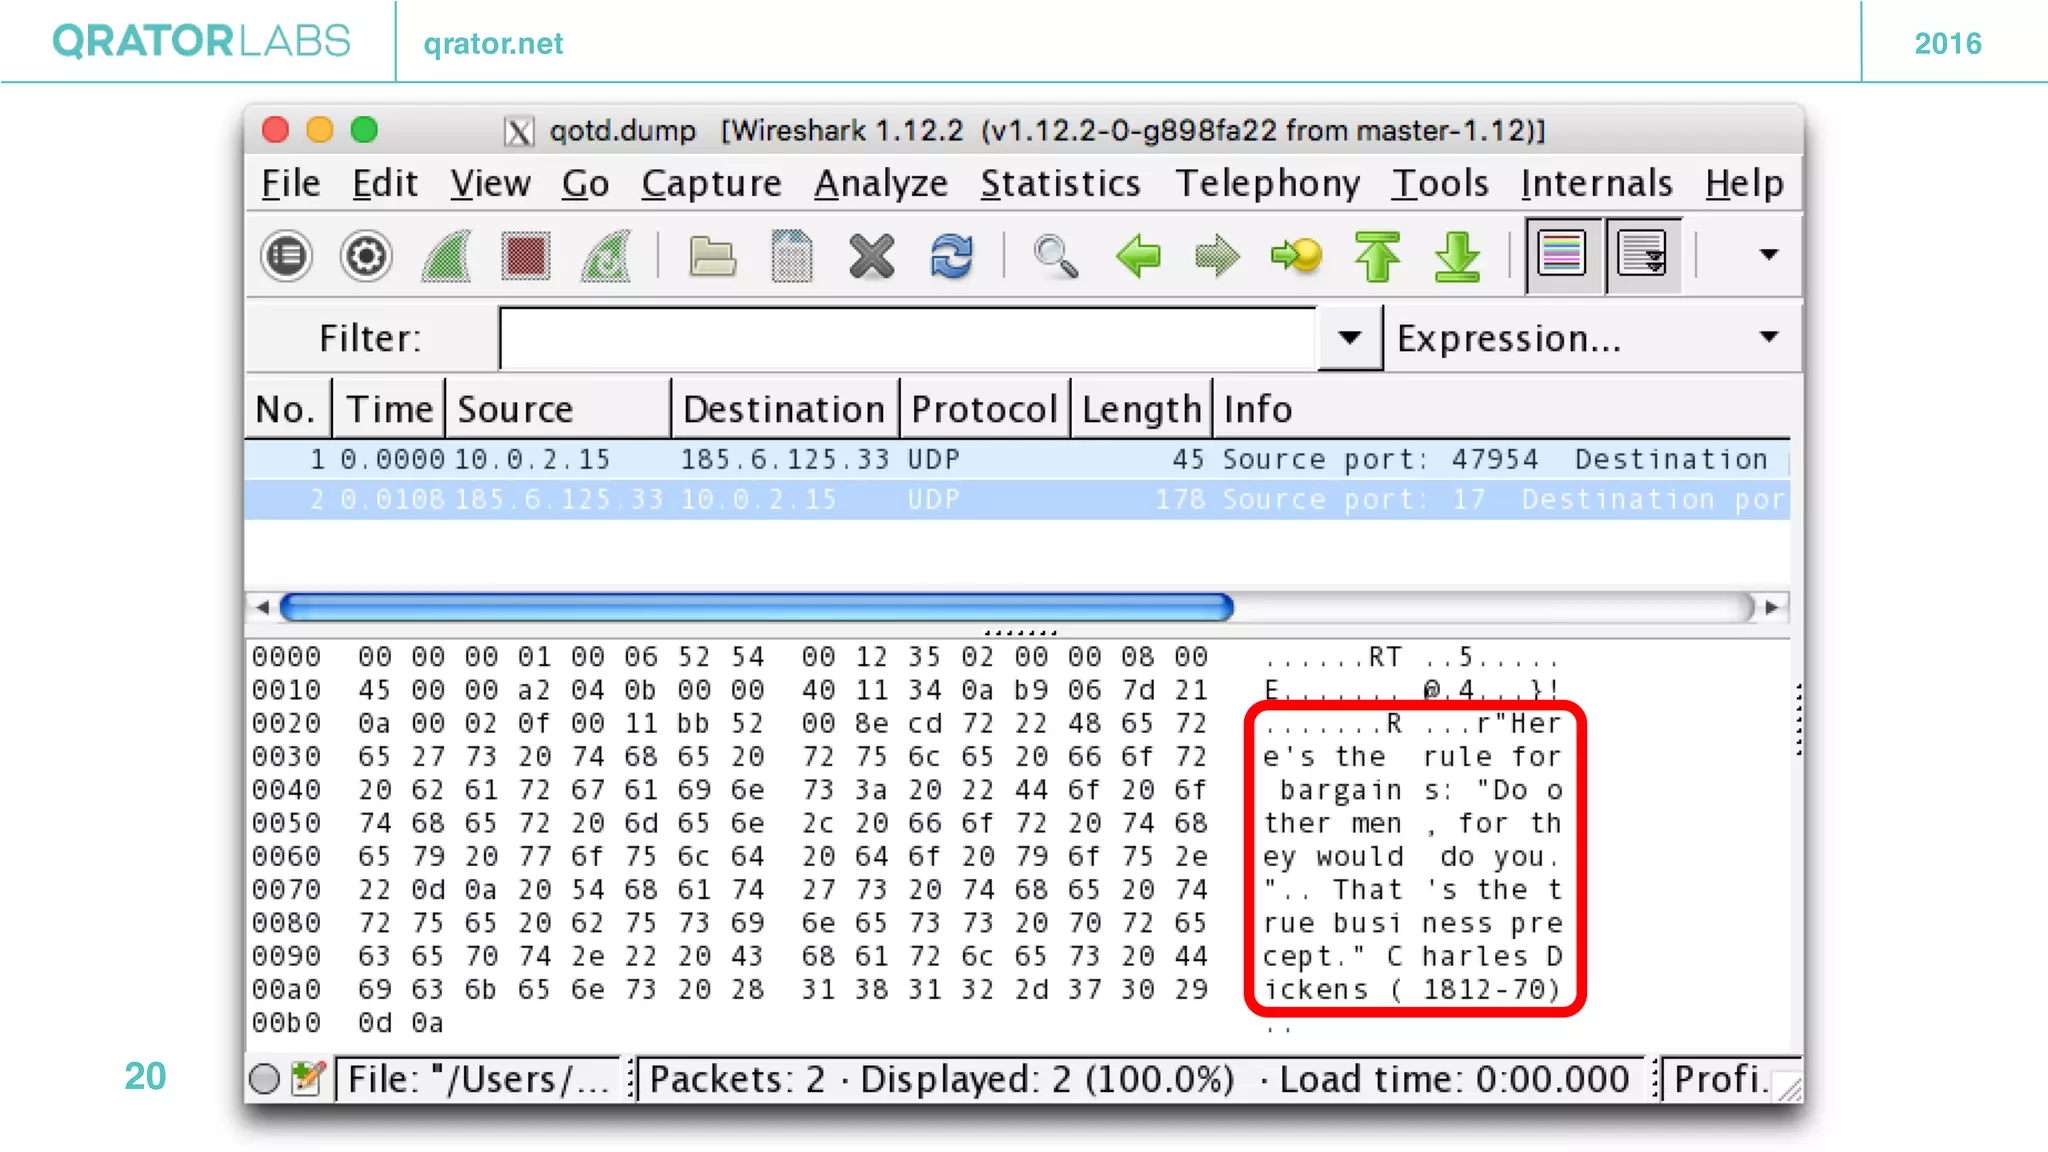Open the Statistics menu
Viewport: 2048px width, 1152px height.
[1060, 184]
